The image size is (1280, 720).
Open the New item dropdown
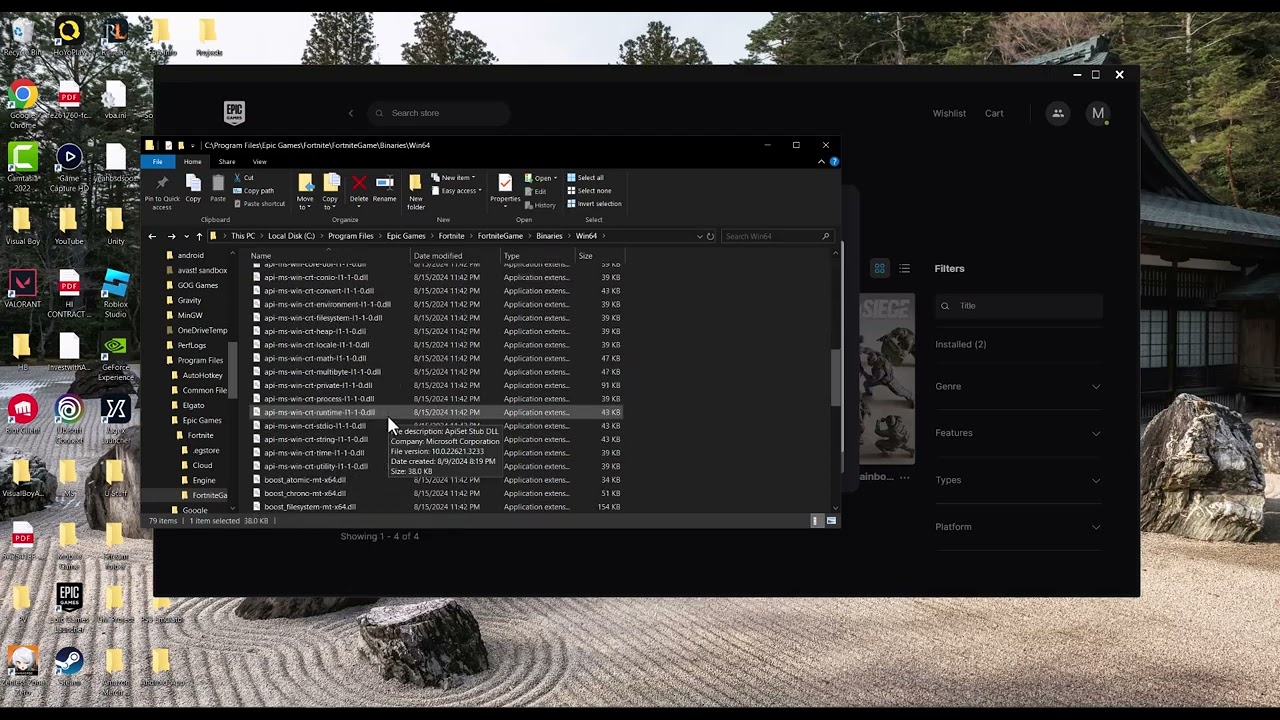coord(453,178)
